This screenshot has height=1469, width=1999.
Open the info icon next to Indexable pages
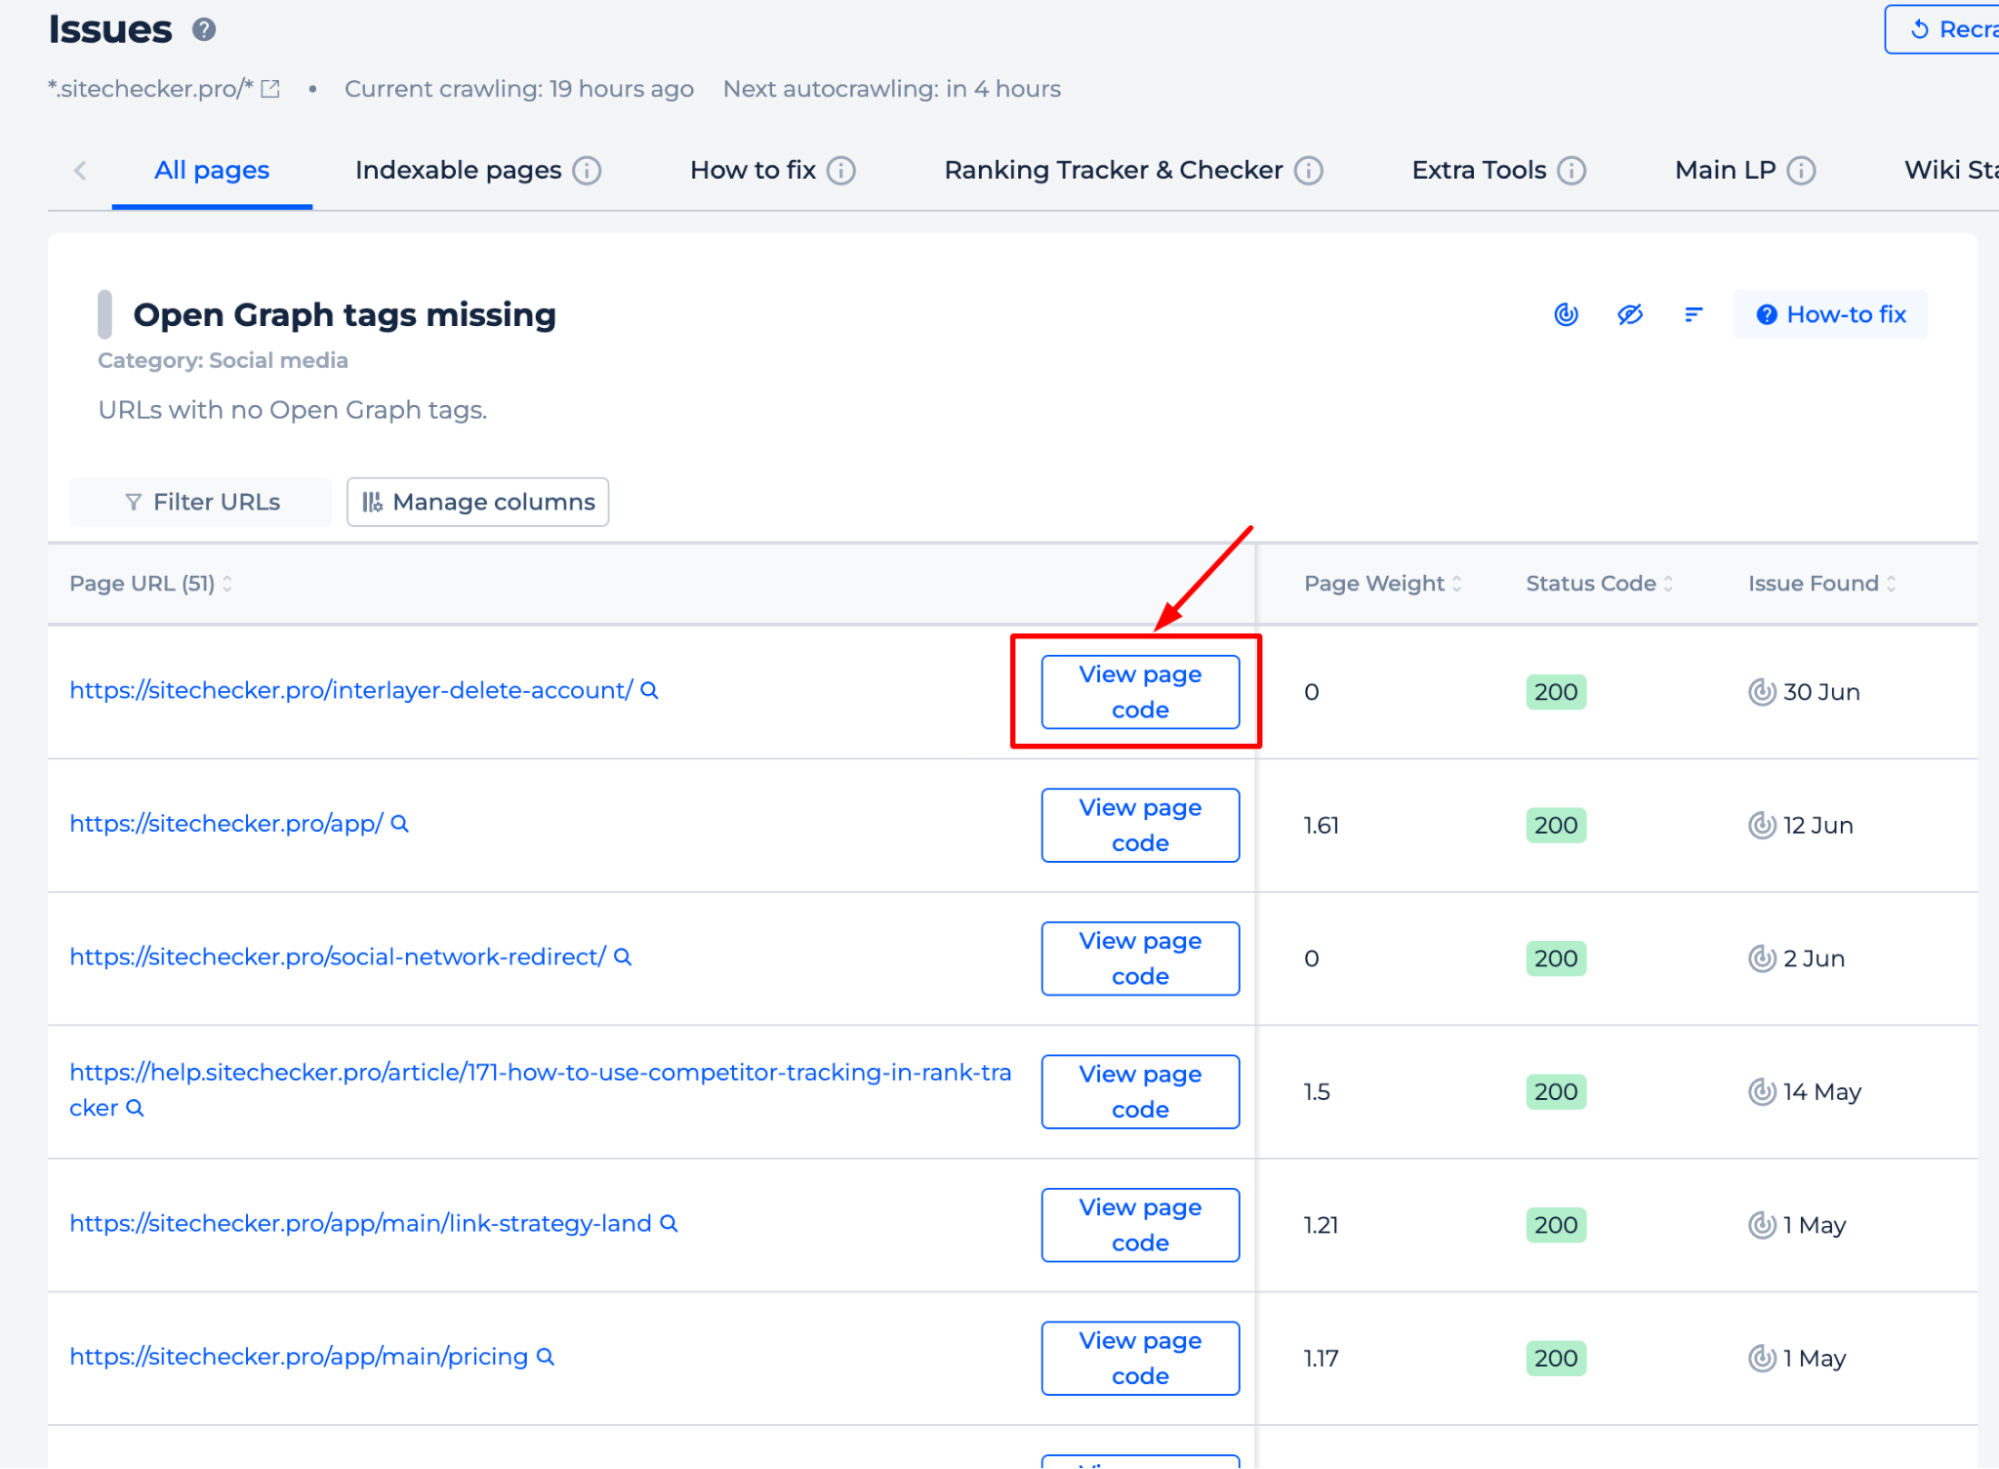587,171
